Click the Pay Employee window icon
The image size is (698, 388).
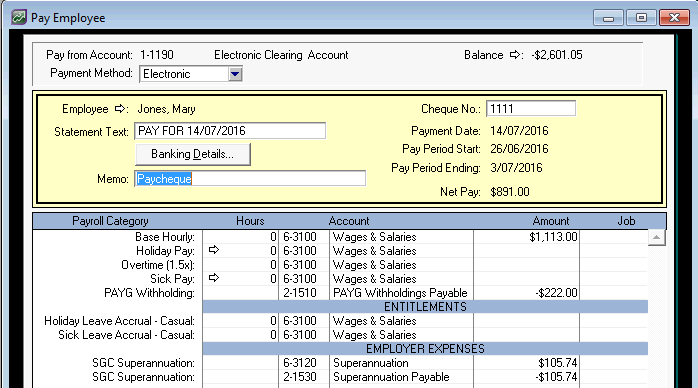pos(19,17)
